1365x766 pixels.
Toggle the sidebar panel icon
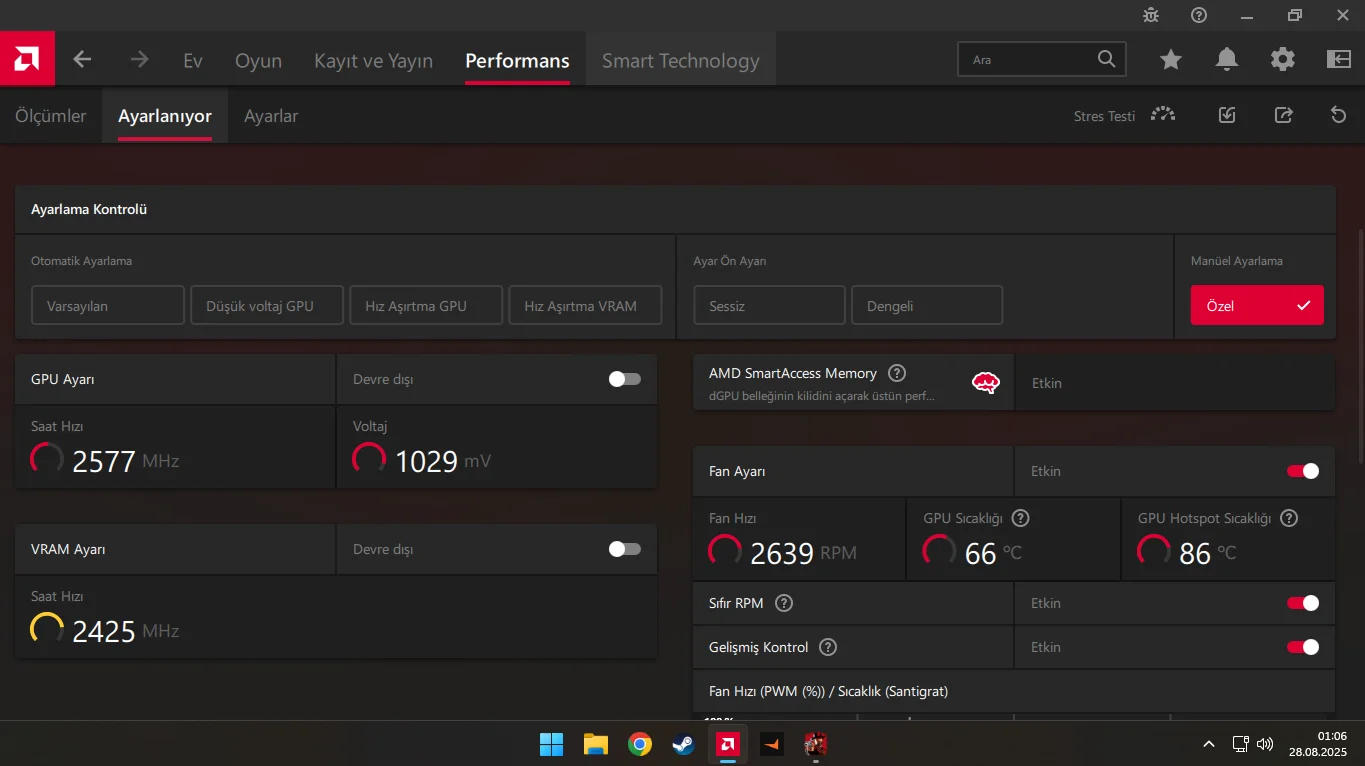pos(1339,60)
